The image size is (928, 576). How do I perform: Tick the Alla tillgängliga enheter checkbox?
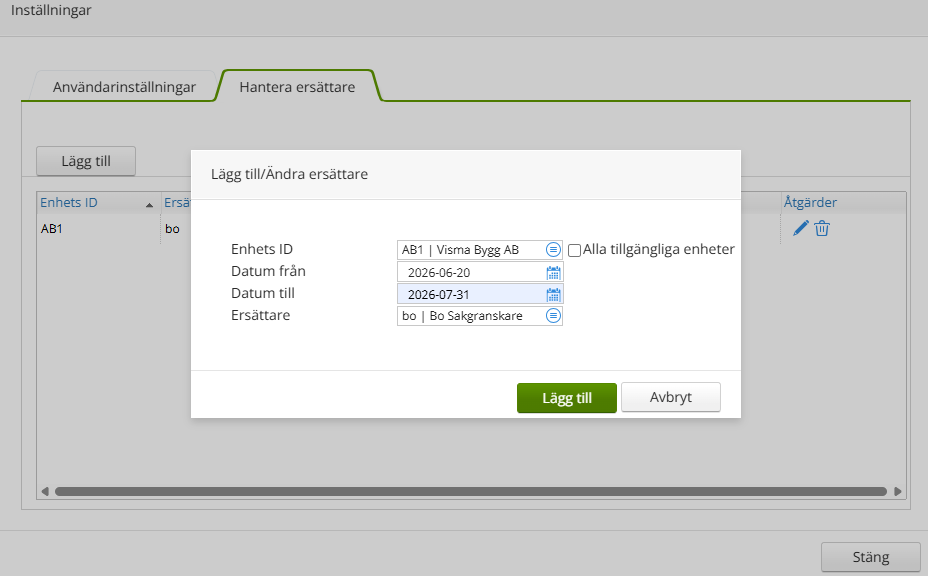tap(574, 250)
